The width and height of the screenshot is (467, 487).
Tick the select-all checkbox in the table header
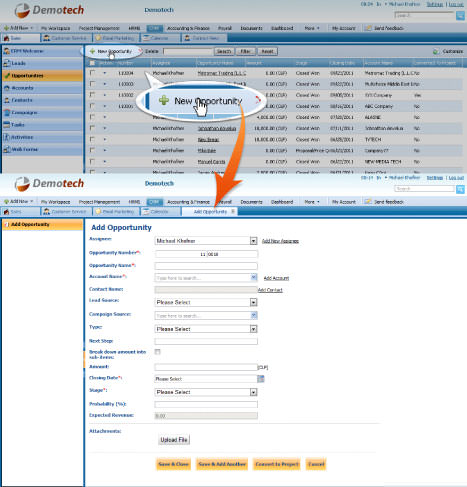coord(92,63)
